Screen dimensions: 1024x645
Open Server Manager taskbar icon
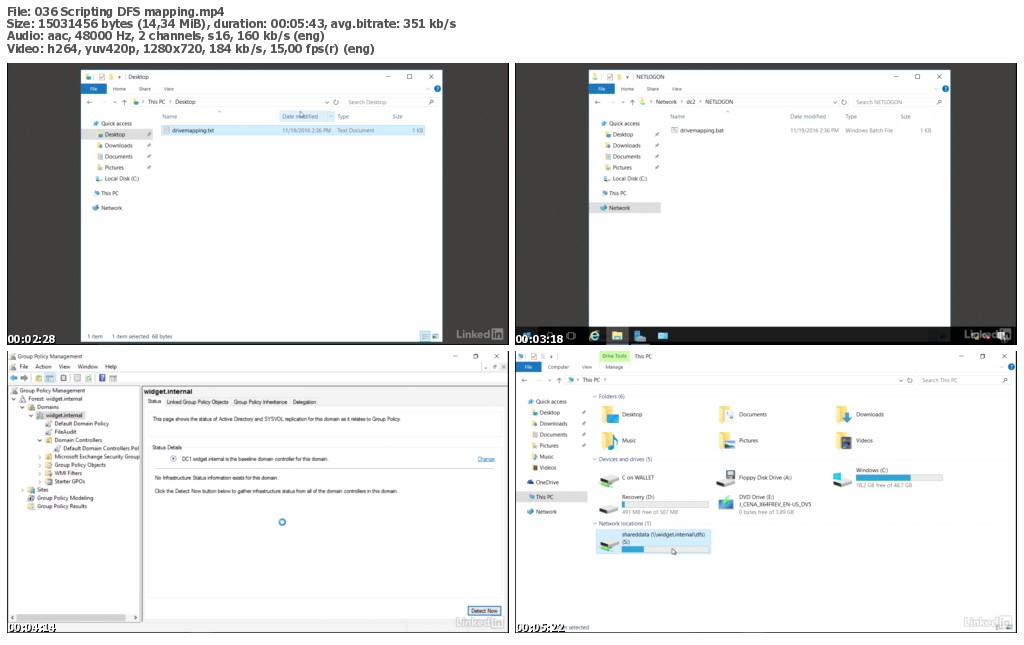640,336
